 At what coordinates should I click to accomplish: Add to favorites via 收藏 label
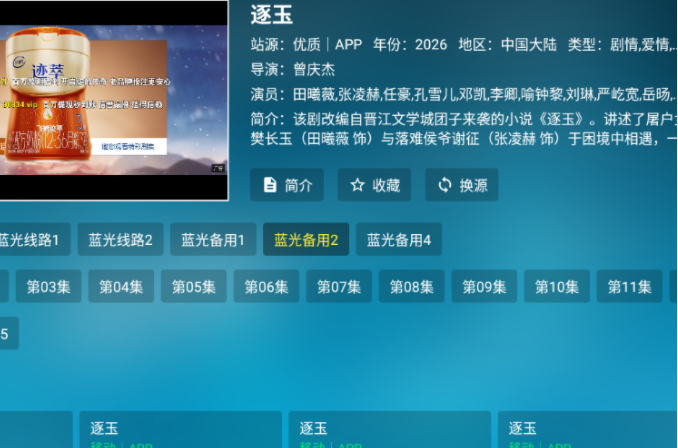coord(386,185)
